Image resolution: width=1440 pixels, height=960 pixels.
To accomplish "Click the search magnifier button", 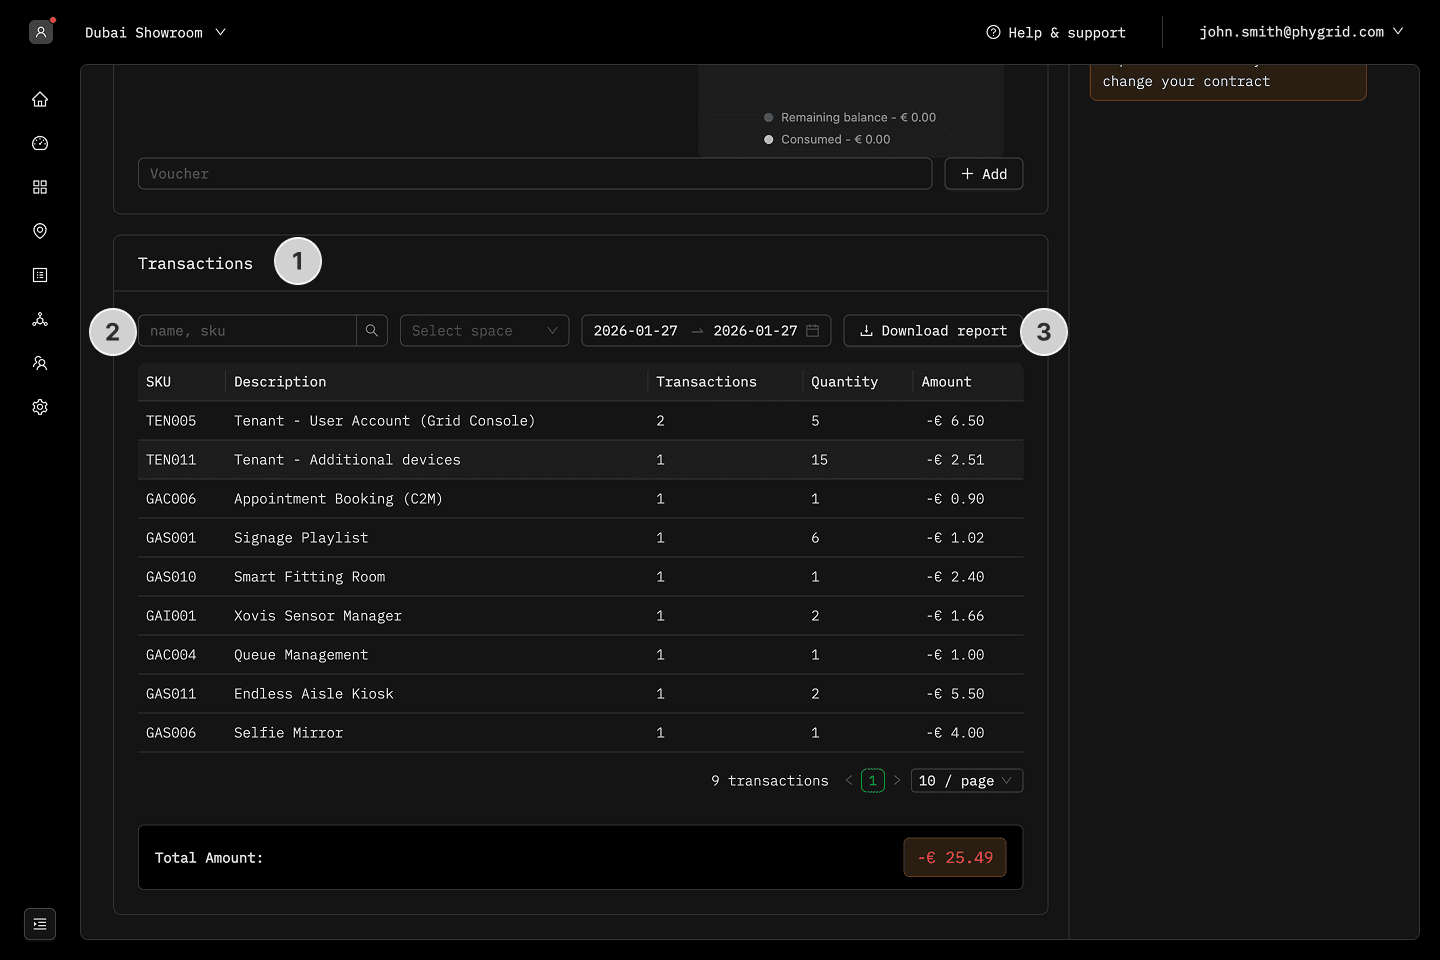I will pyautogui.click(x=372, y=331).
